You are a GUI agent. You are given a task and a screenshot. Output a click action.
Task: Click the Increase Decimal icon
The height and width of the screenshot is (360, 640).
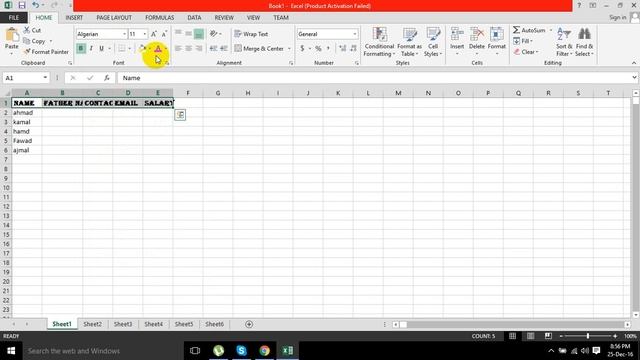[342, 49]
